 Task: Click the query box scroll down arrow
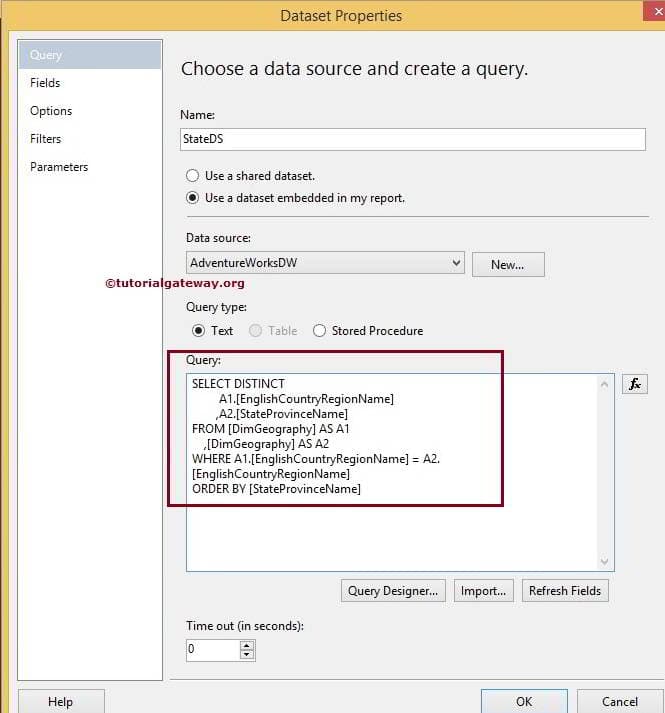pyautogui.click(x=605, y=561)
